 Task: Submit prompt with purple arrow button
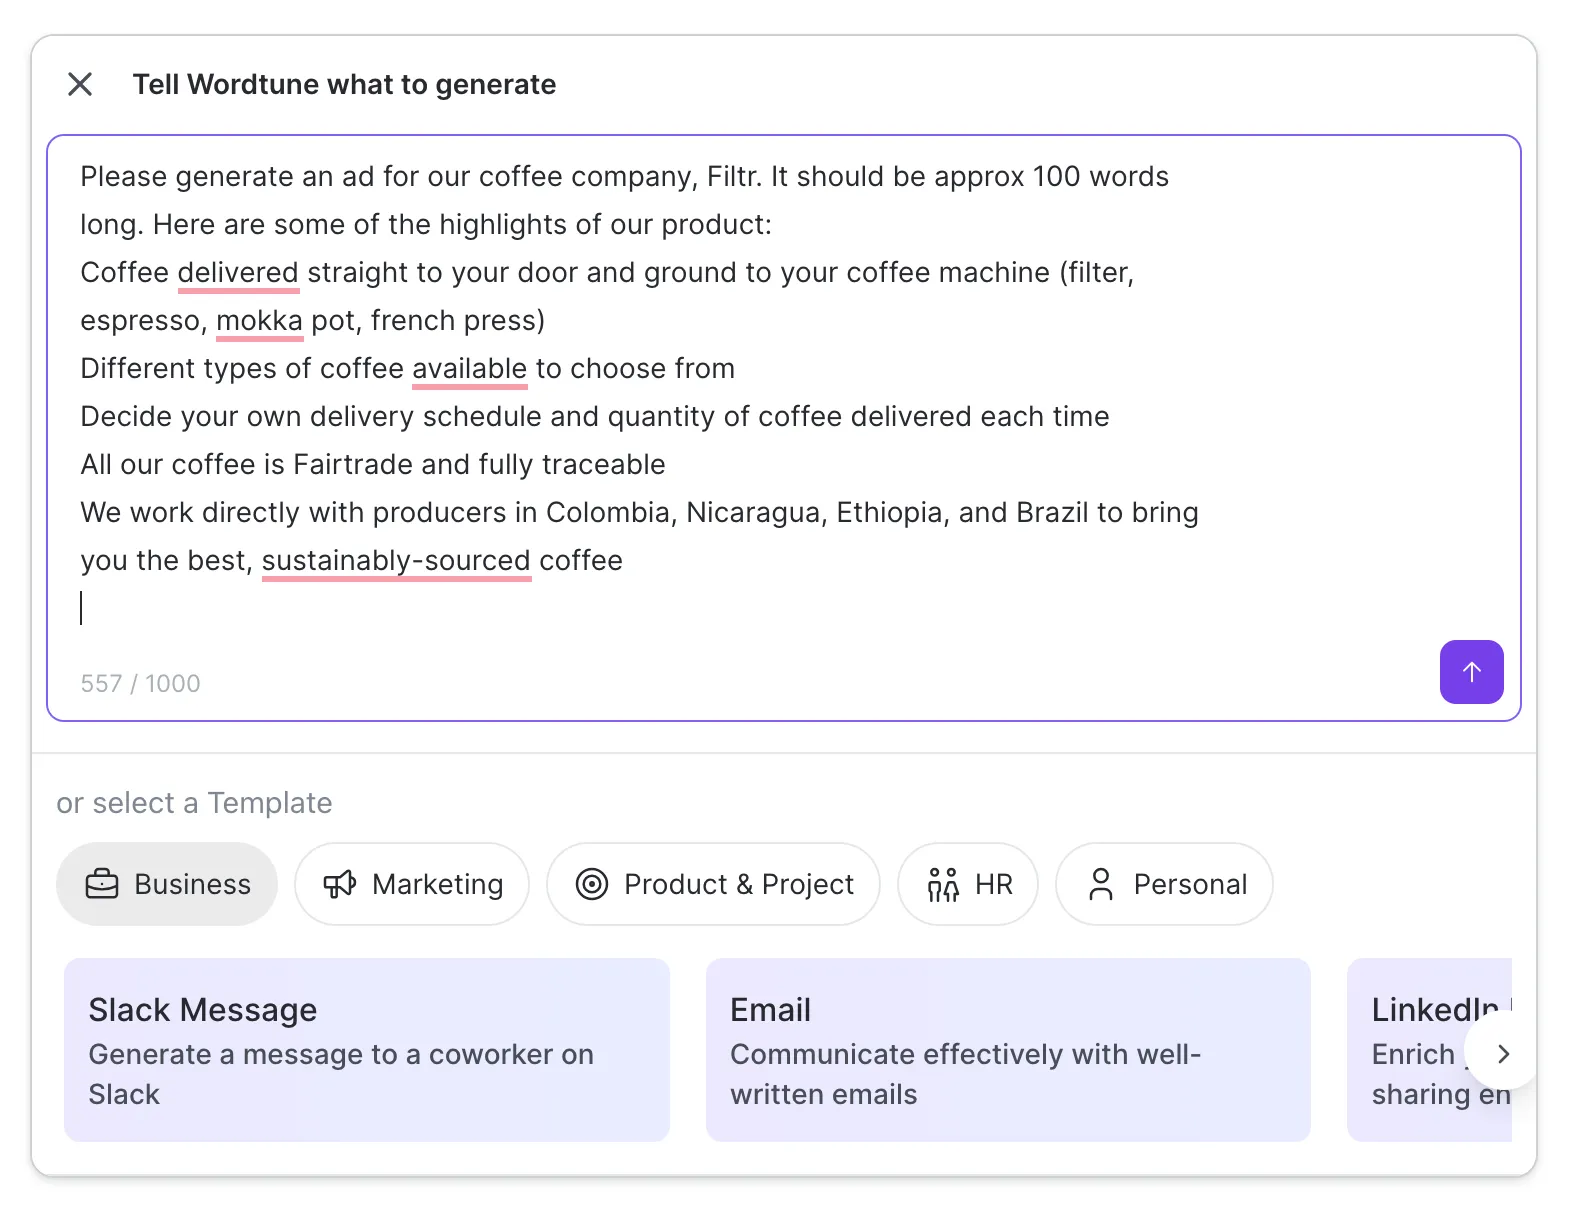pos(1471,672)
